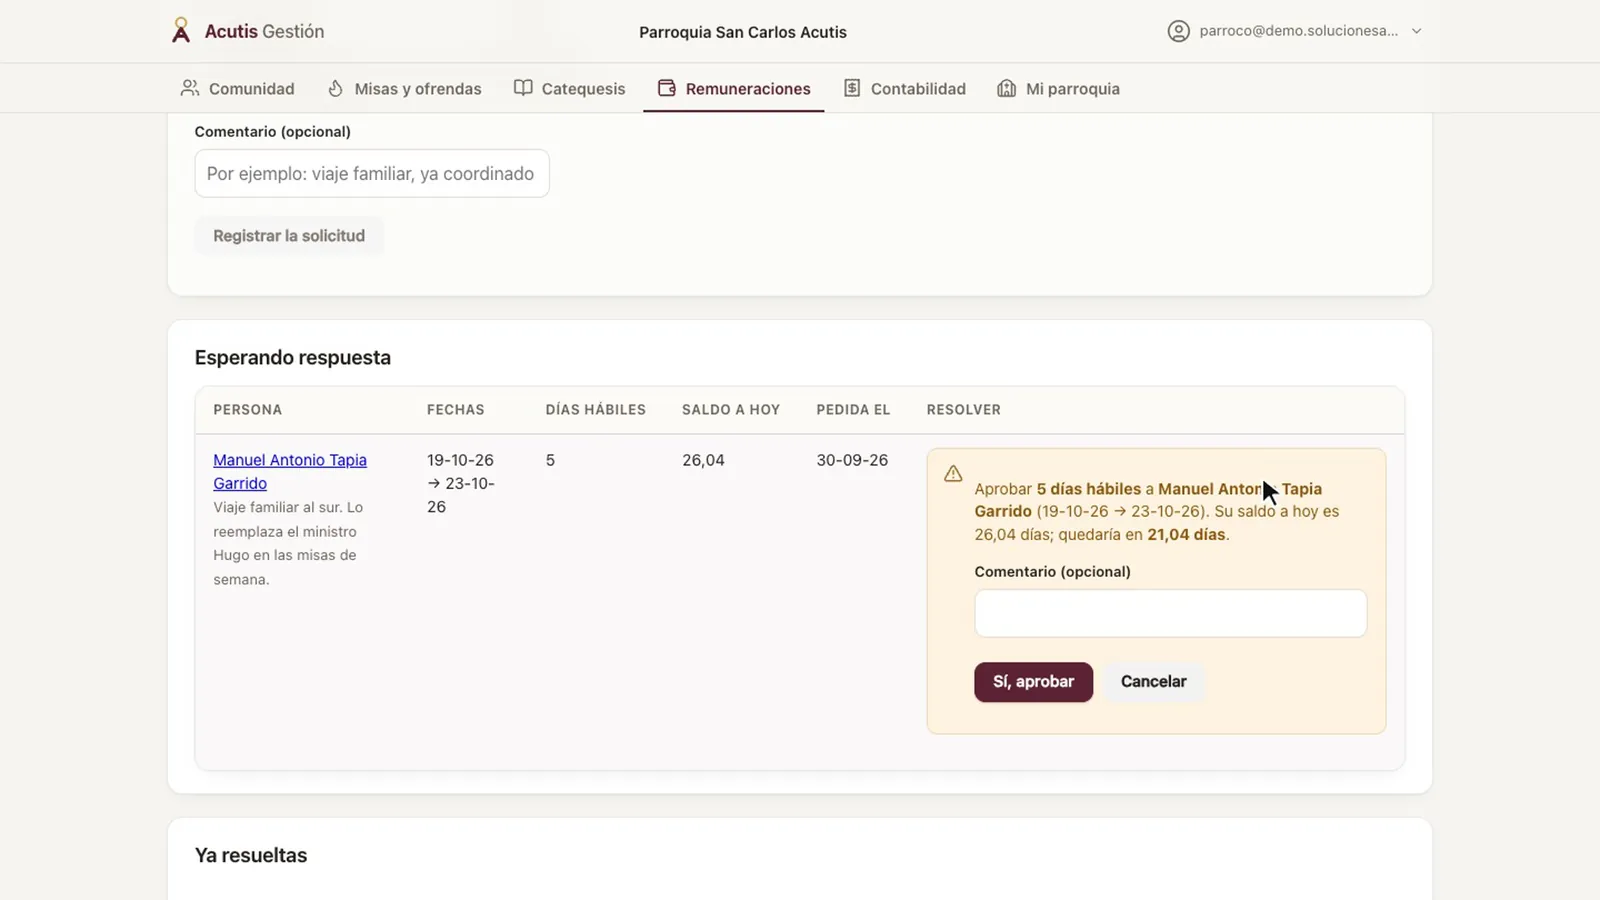Focus the viaje familiar comment input
The height and width of the screenshot is (900, 1600).
[x=372, y=173]
